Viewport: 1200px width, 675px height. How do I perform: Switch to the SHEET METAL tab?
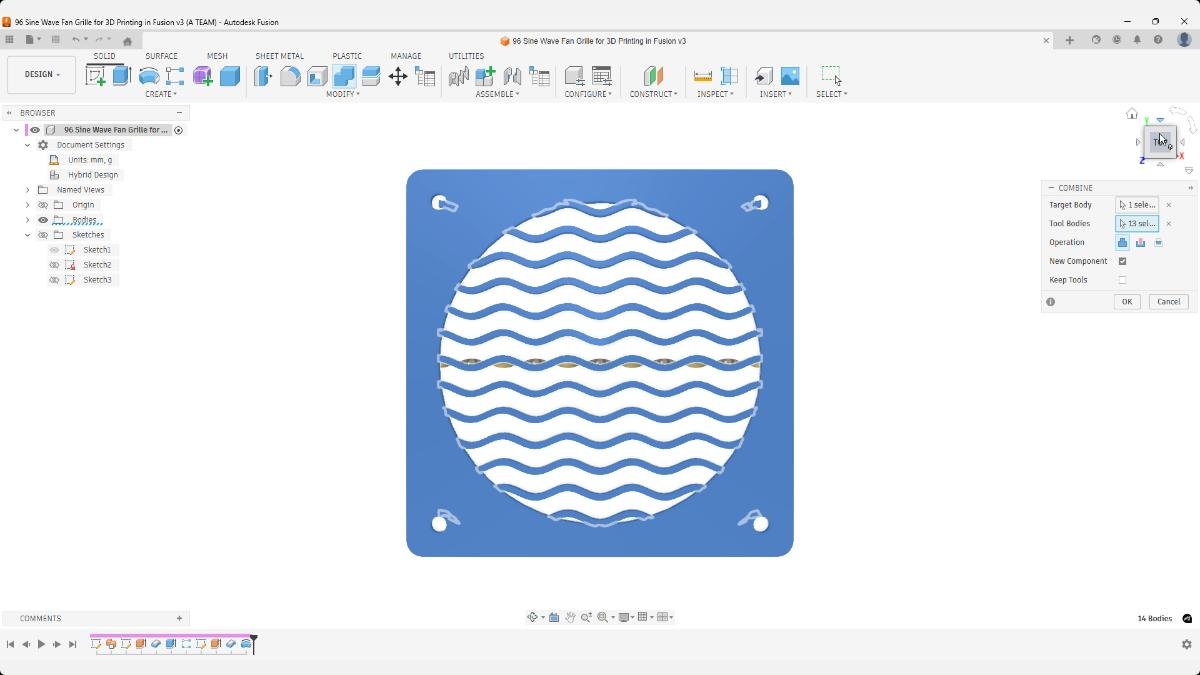pyautogui.click(x=279, y=56)
